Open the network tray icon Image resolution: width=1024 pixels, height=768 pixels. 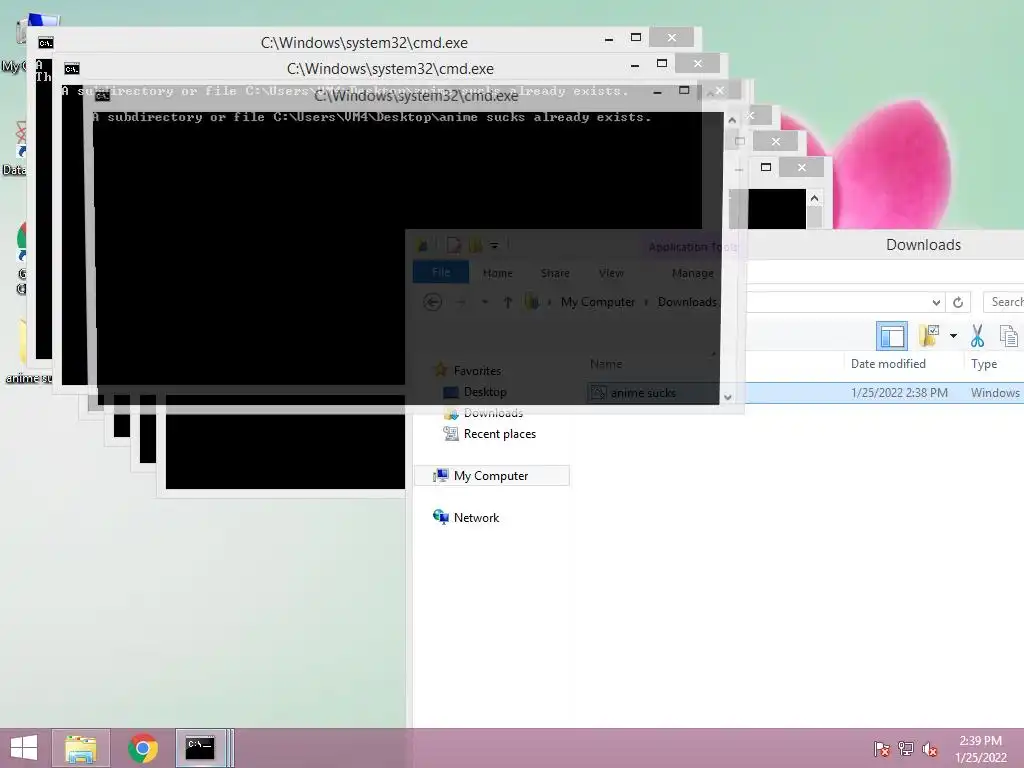[906, 749]
